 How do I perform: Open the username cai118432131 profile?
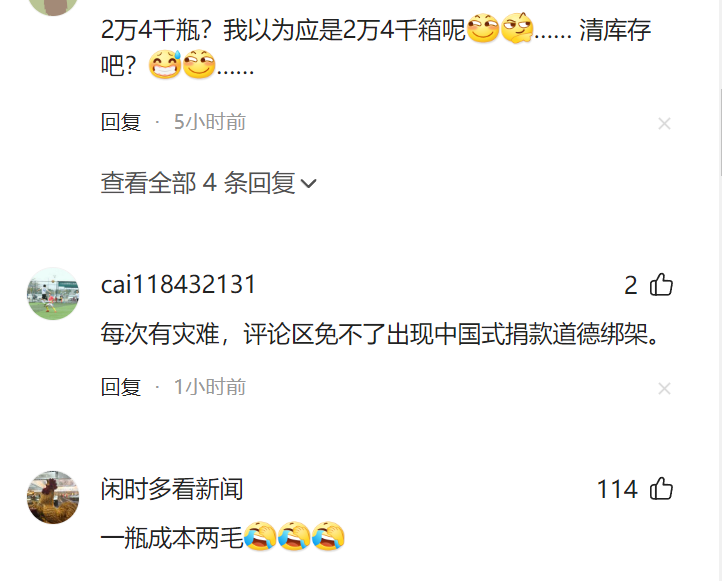point(178,285)
